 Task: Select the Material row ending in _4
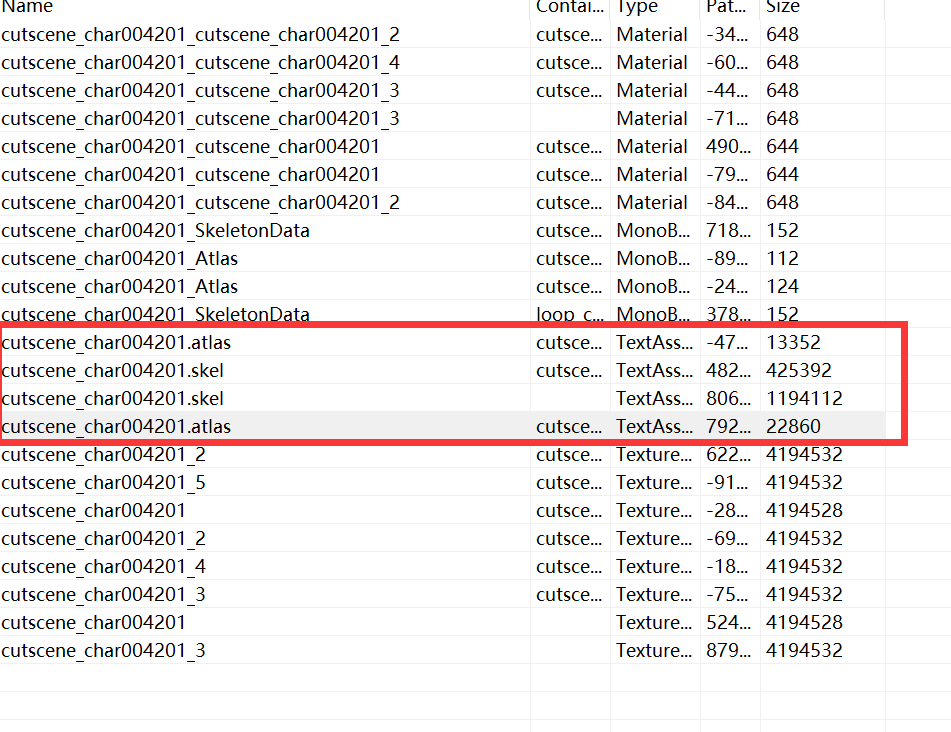tap(200, 62)
